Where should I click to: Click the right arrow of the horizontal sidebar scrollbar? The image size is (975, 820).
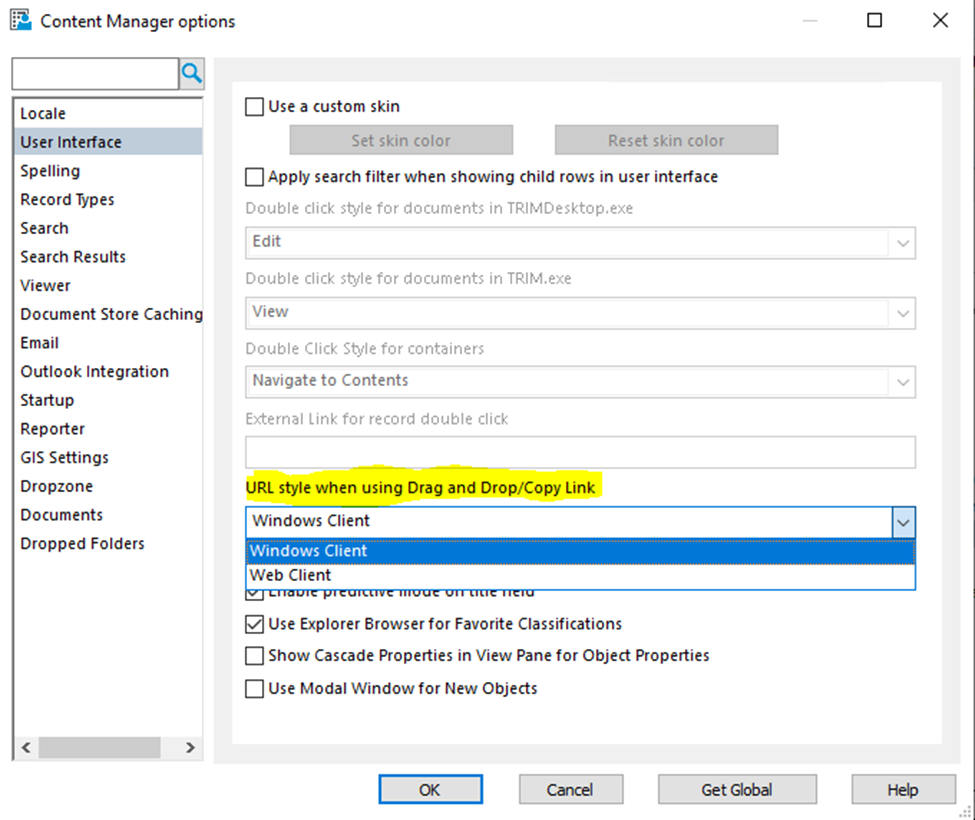click(x=190, y=747)
